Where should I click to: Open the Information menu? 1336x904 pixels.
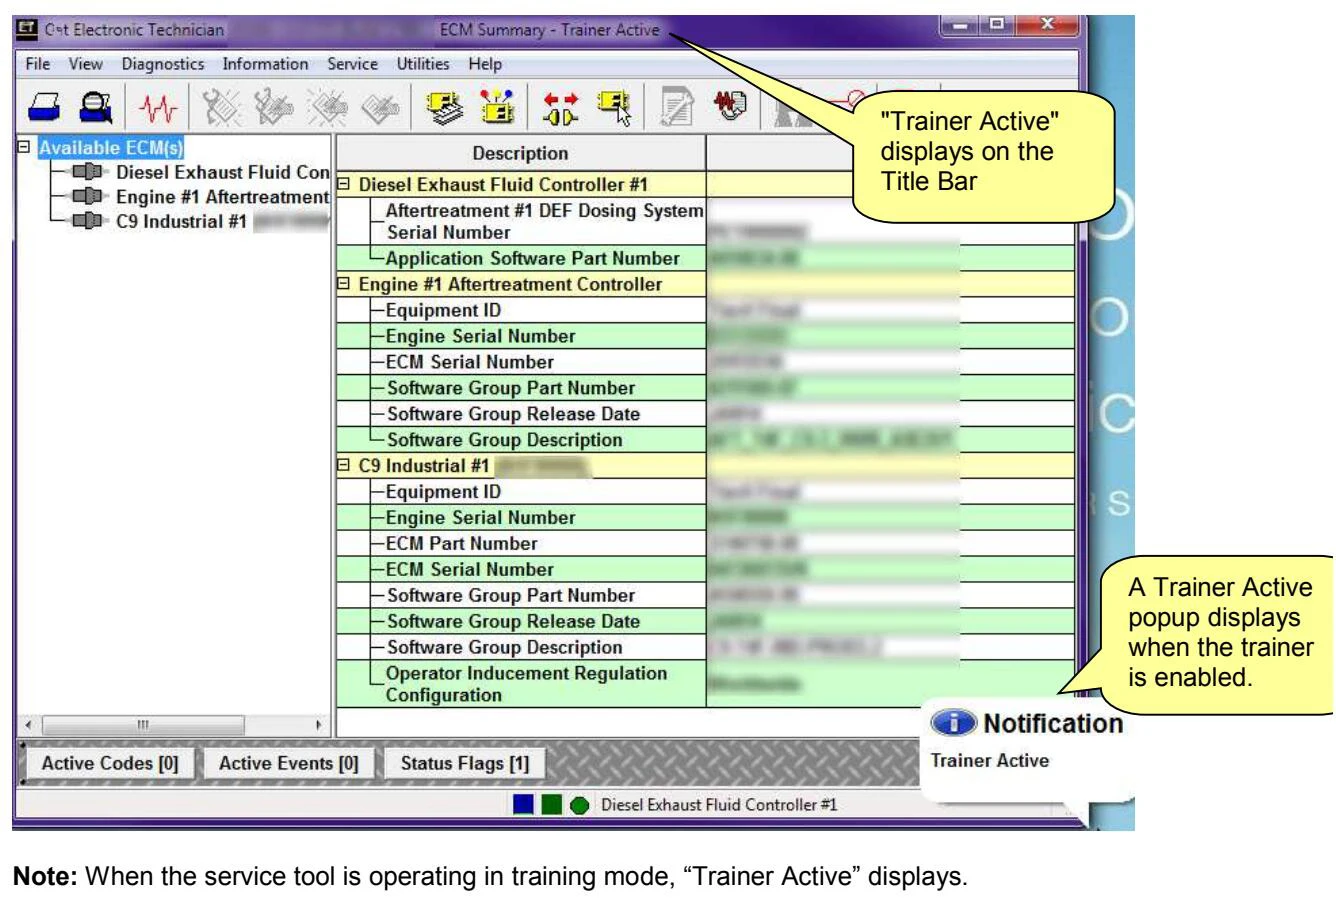point(265,64)
